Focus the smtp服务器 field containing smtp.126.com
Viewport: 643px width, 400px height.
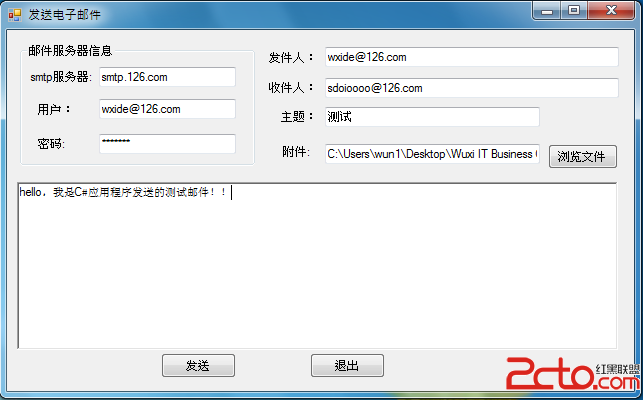(x=167, y=77)
